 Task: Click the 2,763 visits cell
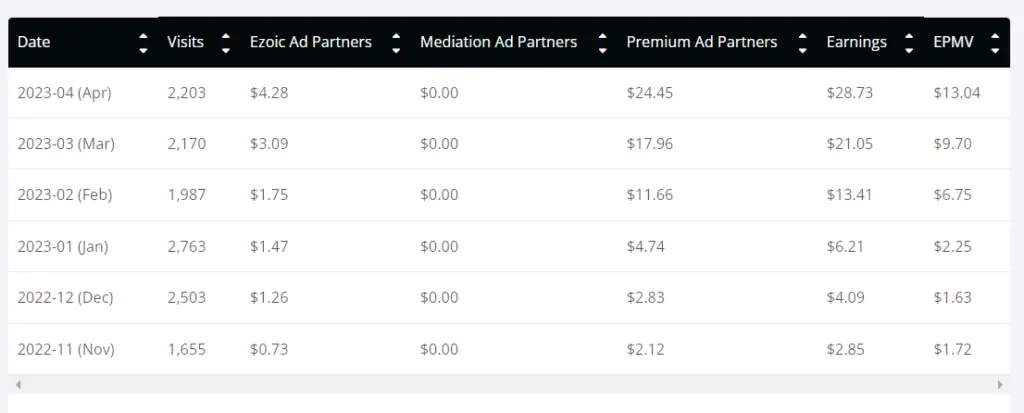(x=186, y=246)
